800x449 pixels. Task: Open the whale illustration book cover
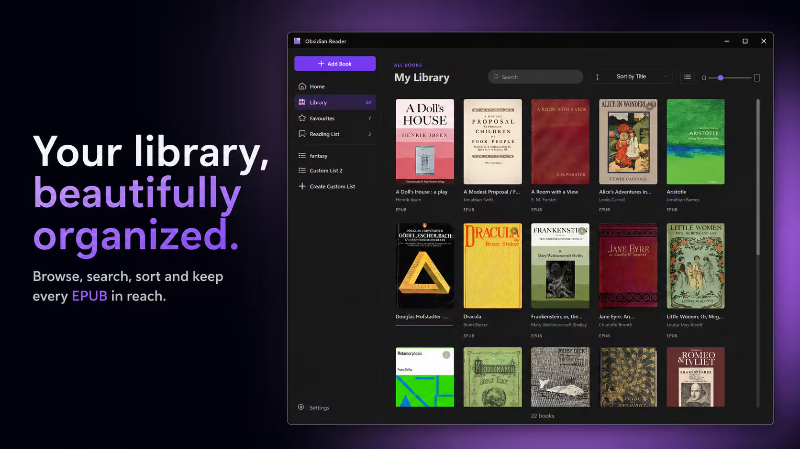(x=560, y=377)
